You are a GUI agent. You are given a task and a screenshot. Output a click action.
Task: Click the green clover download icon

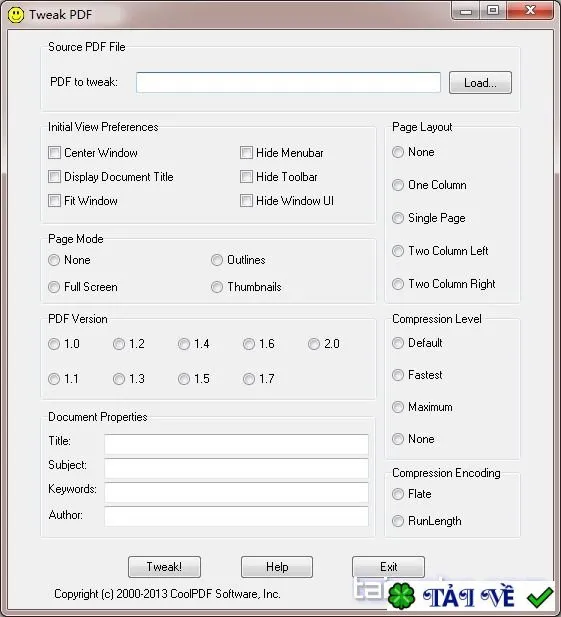pyautogui.click(x=401, y=596)
